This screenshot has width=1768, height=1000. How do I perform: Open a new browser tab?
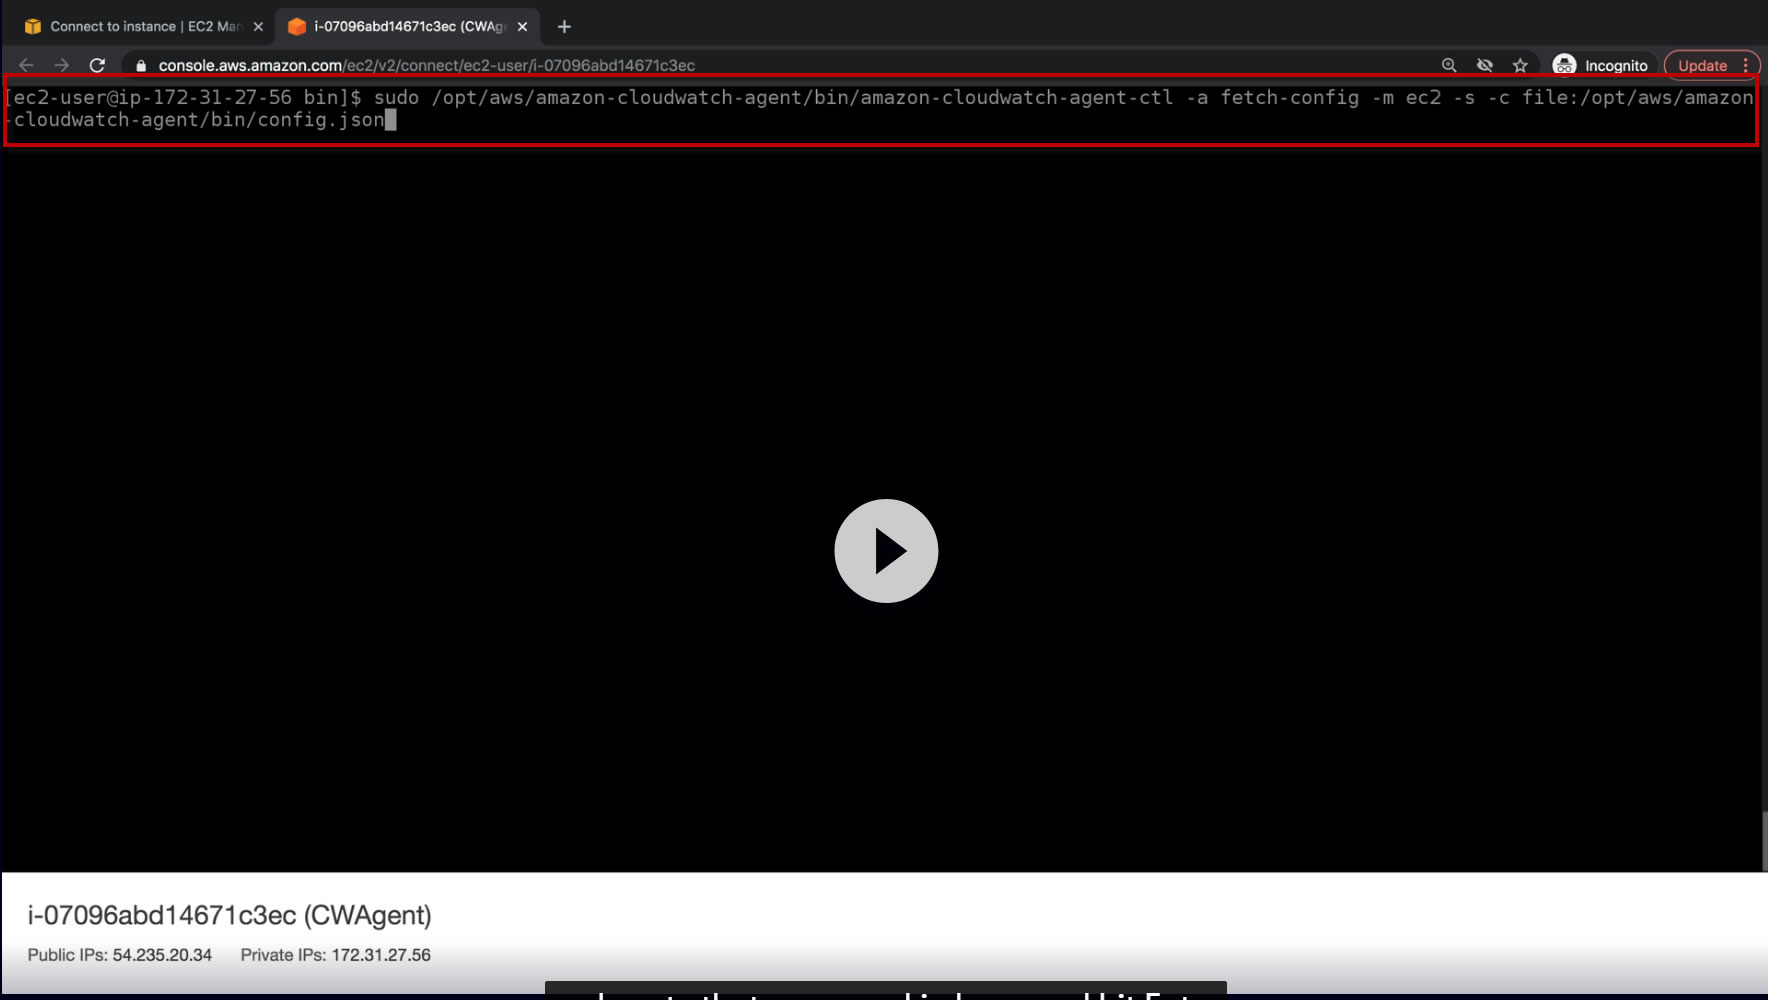[x=564, y=27]
